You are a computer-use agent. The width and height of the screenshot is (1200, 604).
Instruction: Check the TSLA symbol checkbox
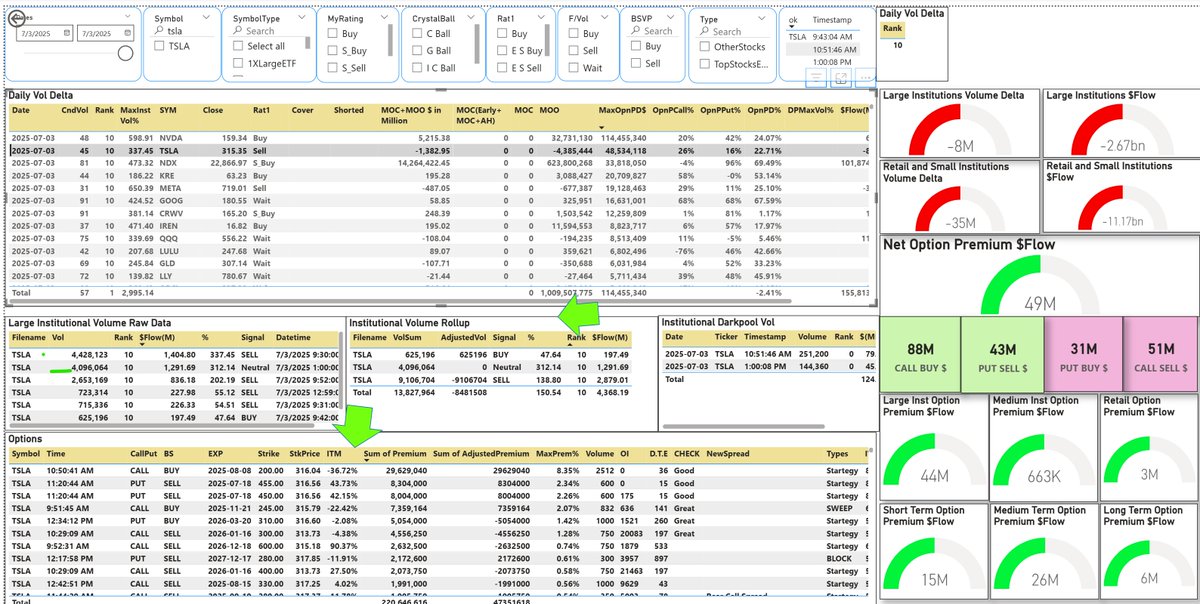[x=160, y=46]
